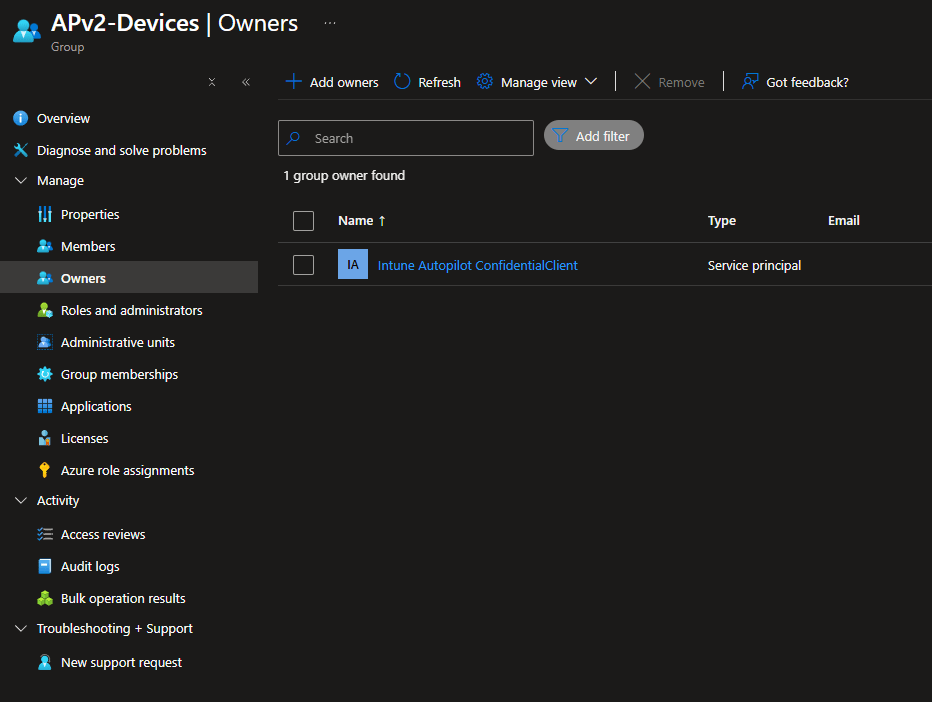932x702 pixels.
Task: Open Group memberships
Action: click(x=119, y=374)
